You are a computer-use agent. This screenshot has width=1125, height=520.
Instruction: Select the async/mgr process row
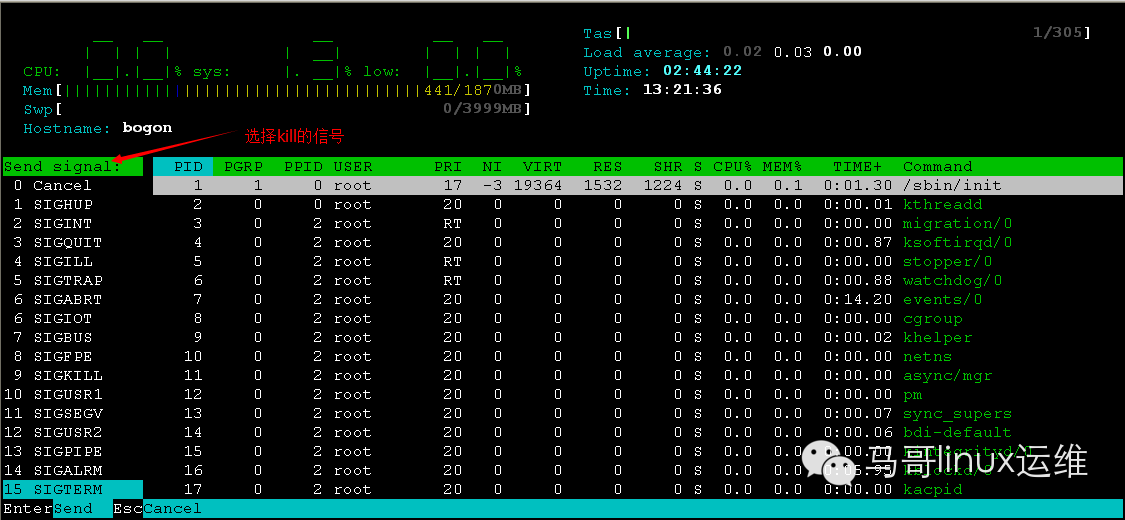tap(638, 375)
